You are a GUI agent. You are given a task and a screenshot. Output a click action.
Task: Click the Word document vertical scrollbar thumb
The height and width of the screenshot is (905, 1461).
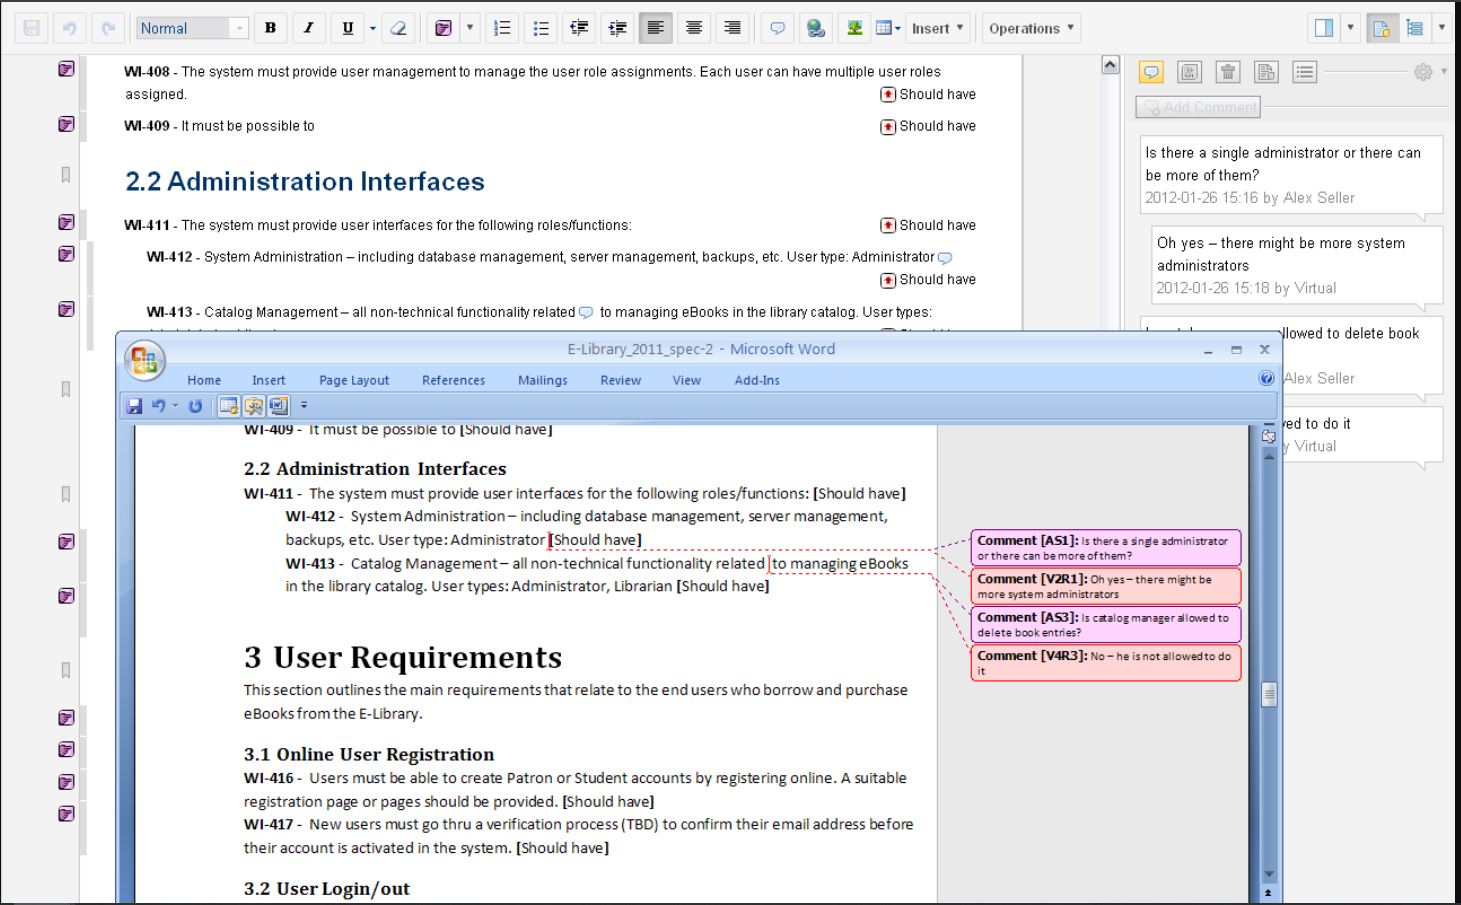click(1269, 695)
